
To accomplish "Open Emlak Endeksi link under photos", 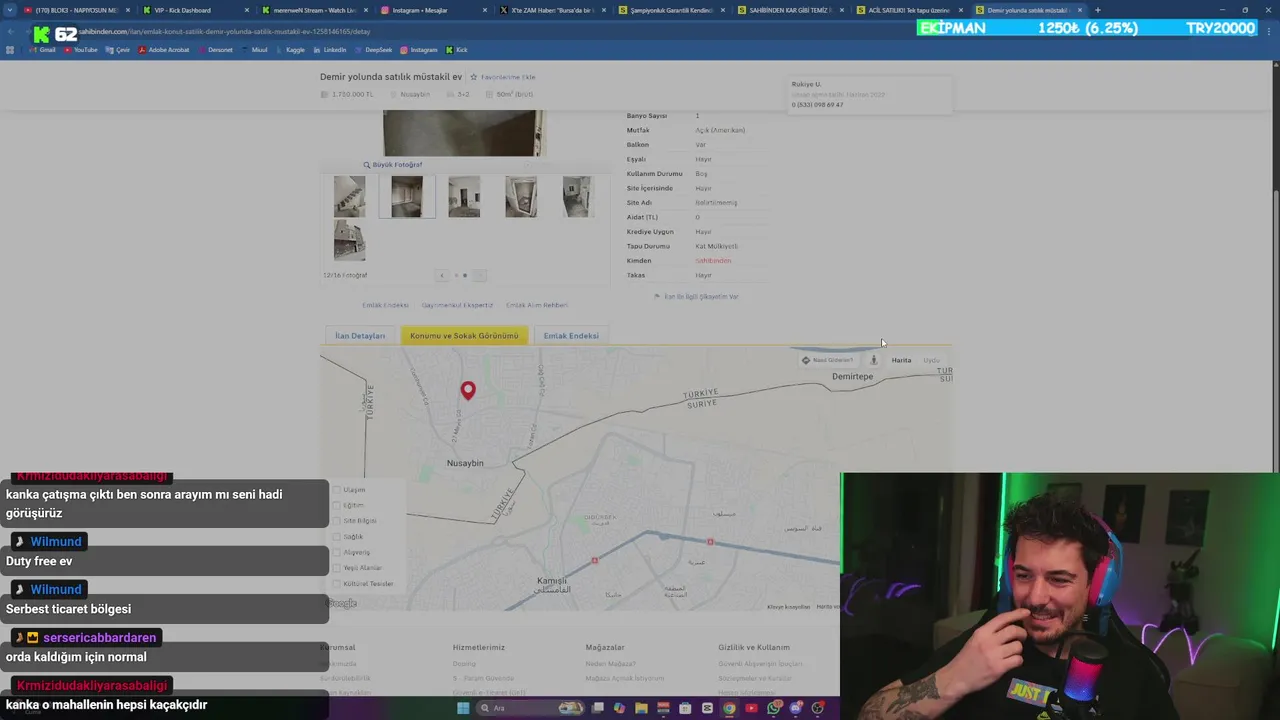I will [x=385, y=305].
